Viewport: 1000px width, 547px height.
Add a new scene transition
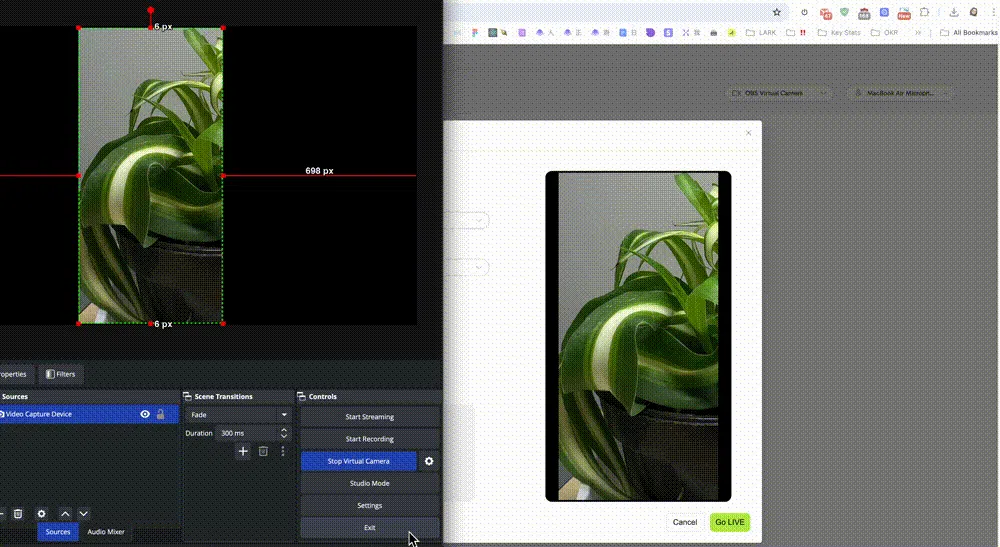tap(243, 451)
